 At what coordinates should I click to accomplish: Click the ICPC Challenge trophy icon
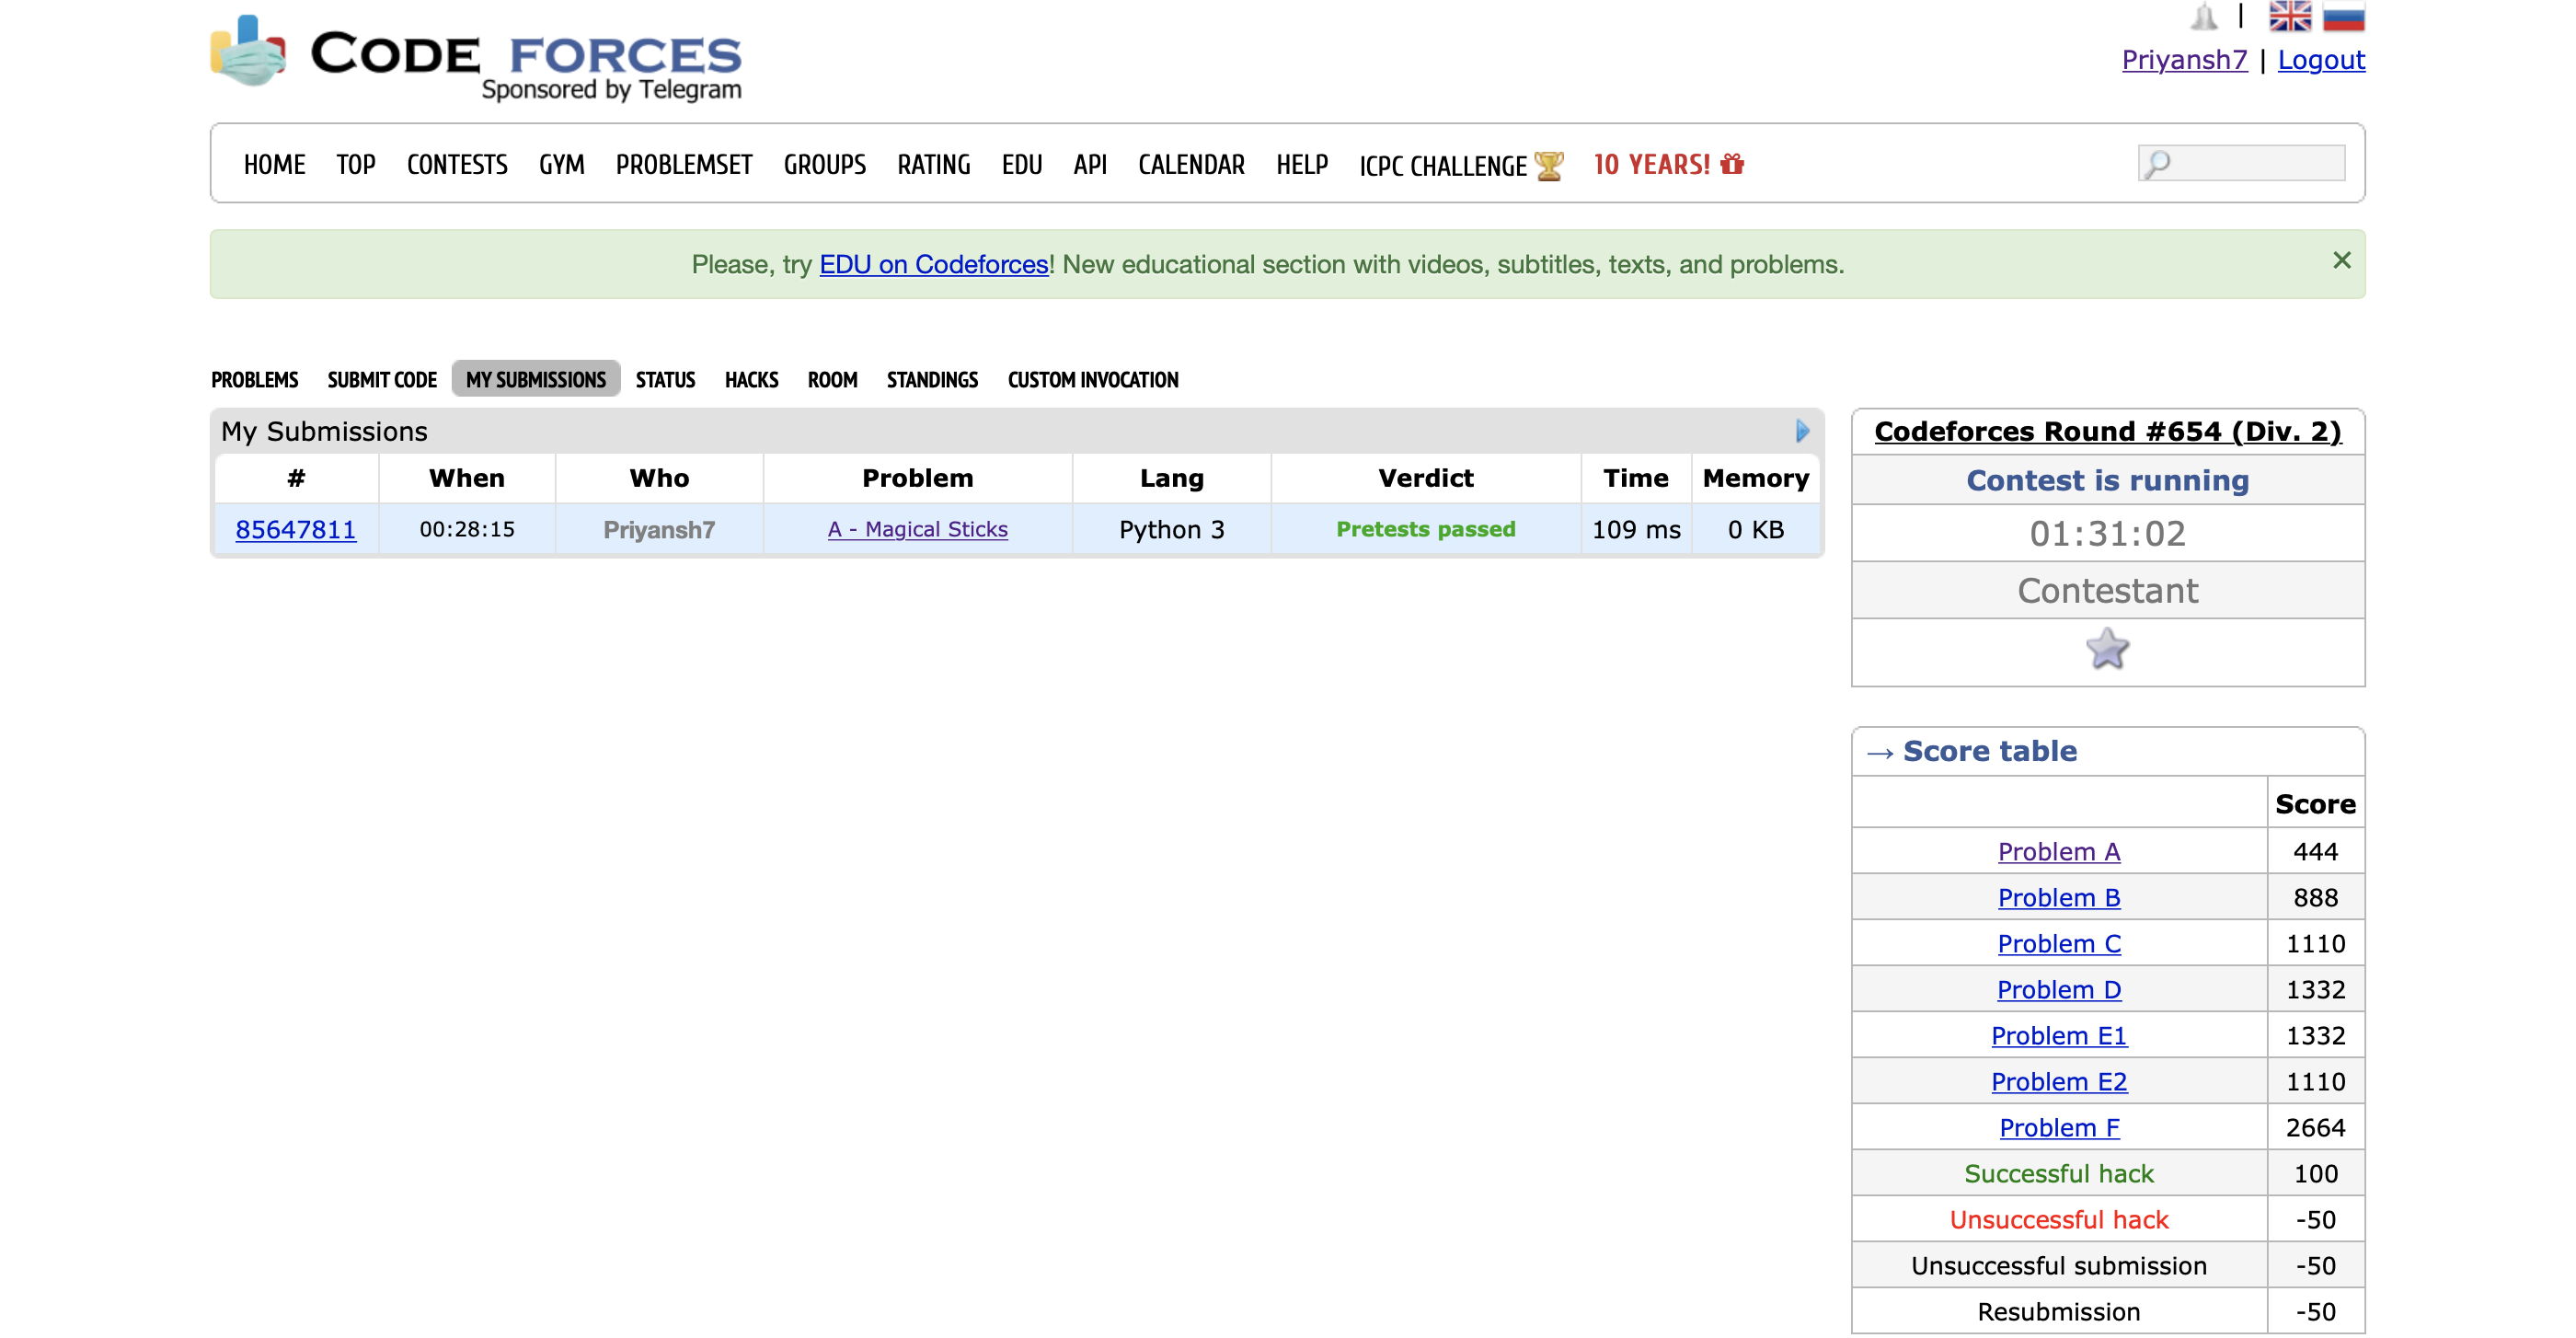point(1548,165)
